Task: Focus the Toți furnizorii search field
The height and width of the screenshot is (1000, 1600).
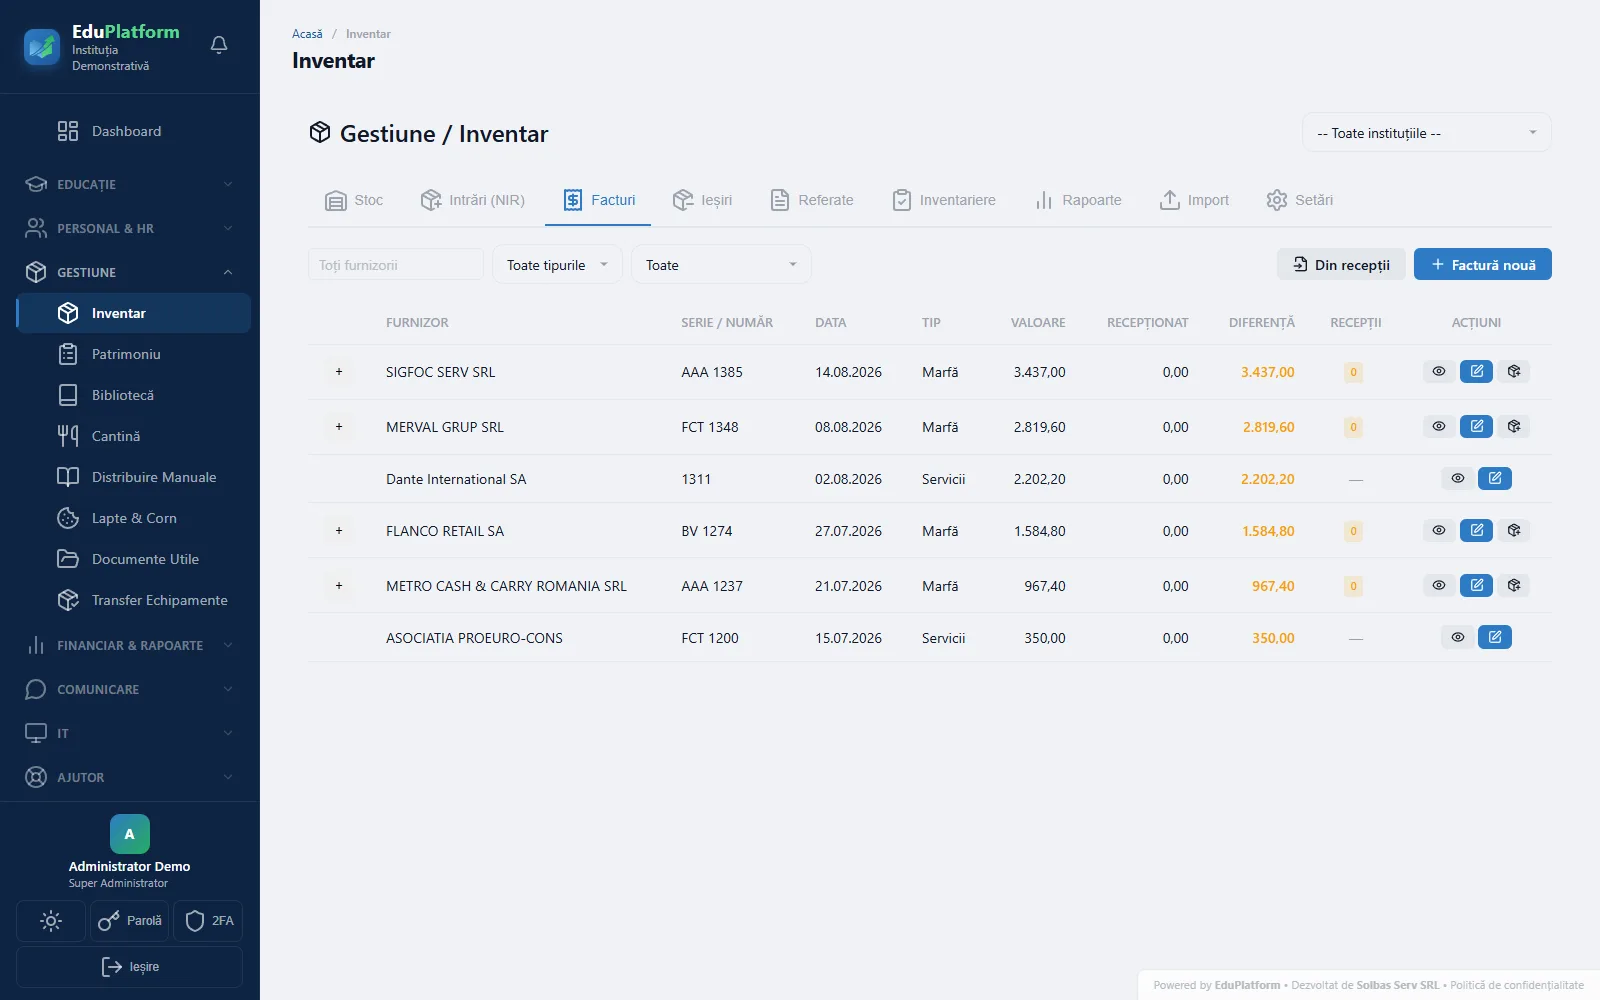Action: point(396,265)
